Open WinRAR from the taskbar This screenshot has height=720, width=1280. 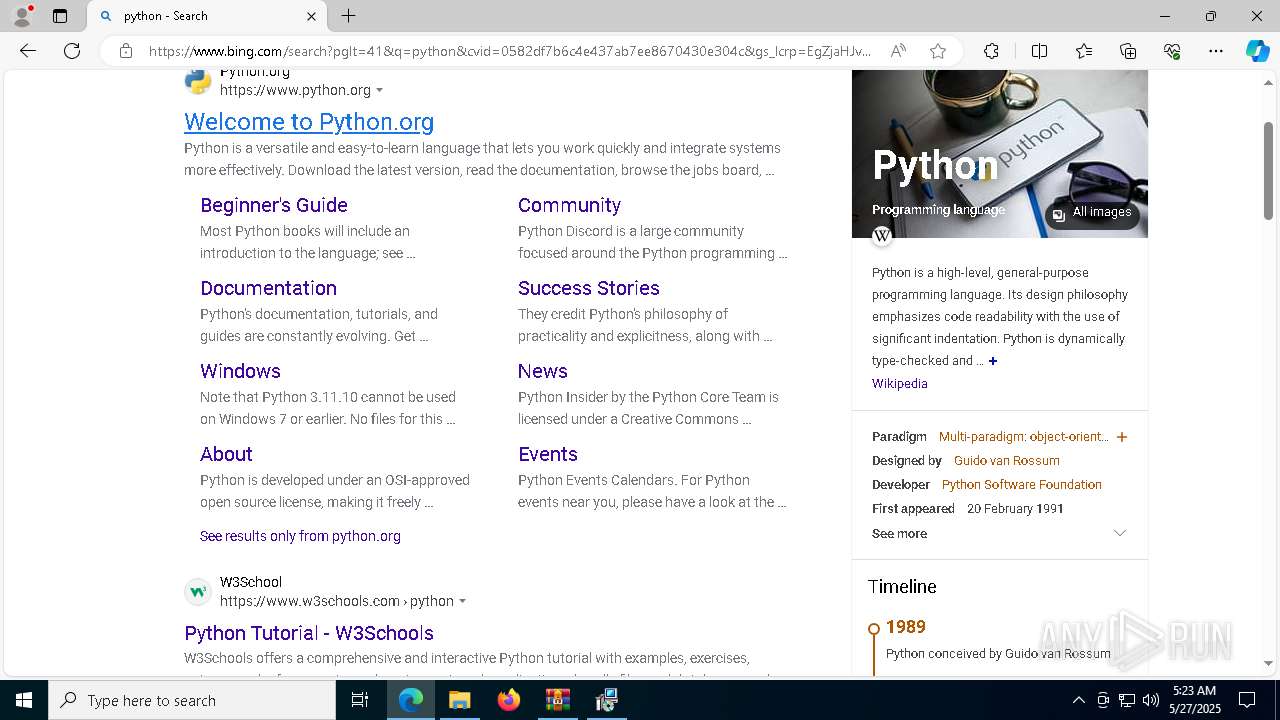[x=557, y=700]
